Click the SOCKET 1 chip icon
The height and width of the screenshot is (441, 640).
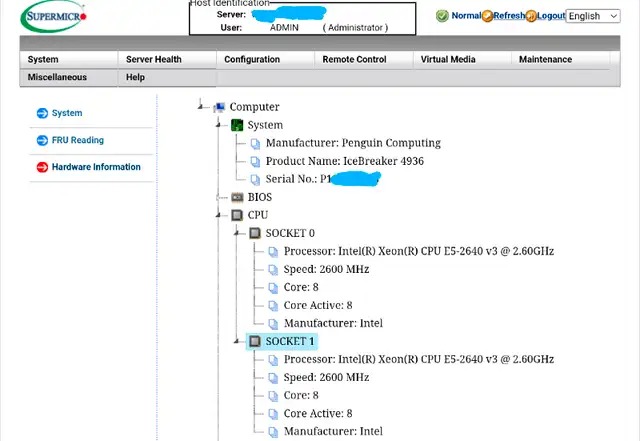255,341
